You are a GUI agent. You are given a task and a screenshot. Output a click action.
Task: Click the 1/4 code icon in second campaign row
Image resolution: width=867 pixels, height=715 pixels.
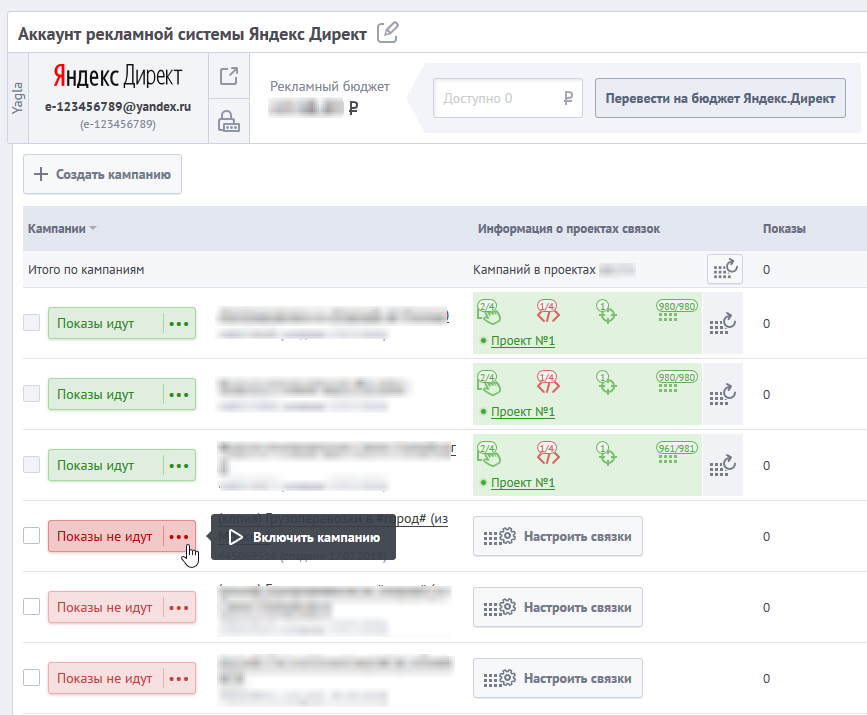[x=548, y=383]
